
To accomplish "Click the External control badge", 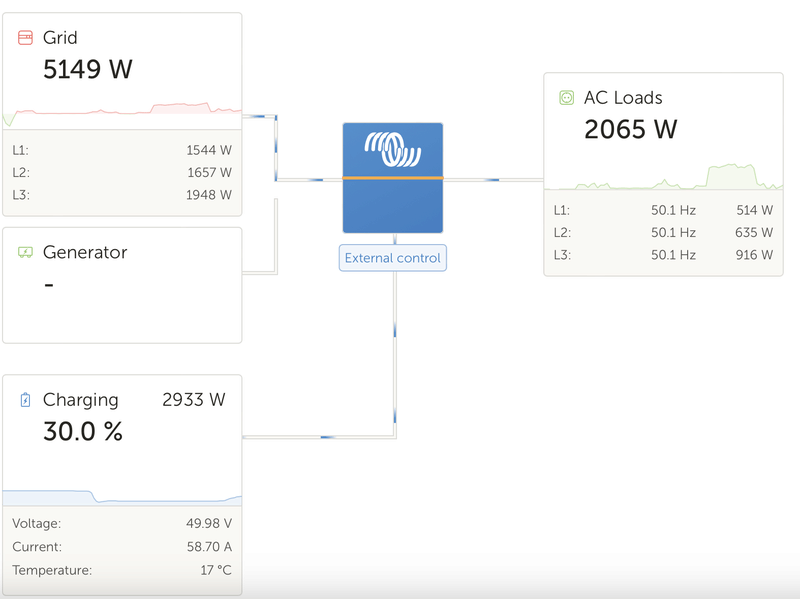I will [x=393, y=258].
